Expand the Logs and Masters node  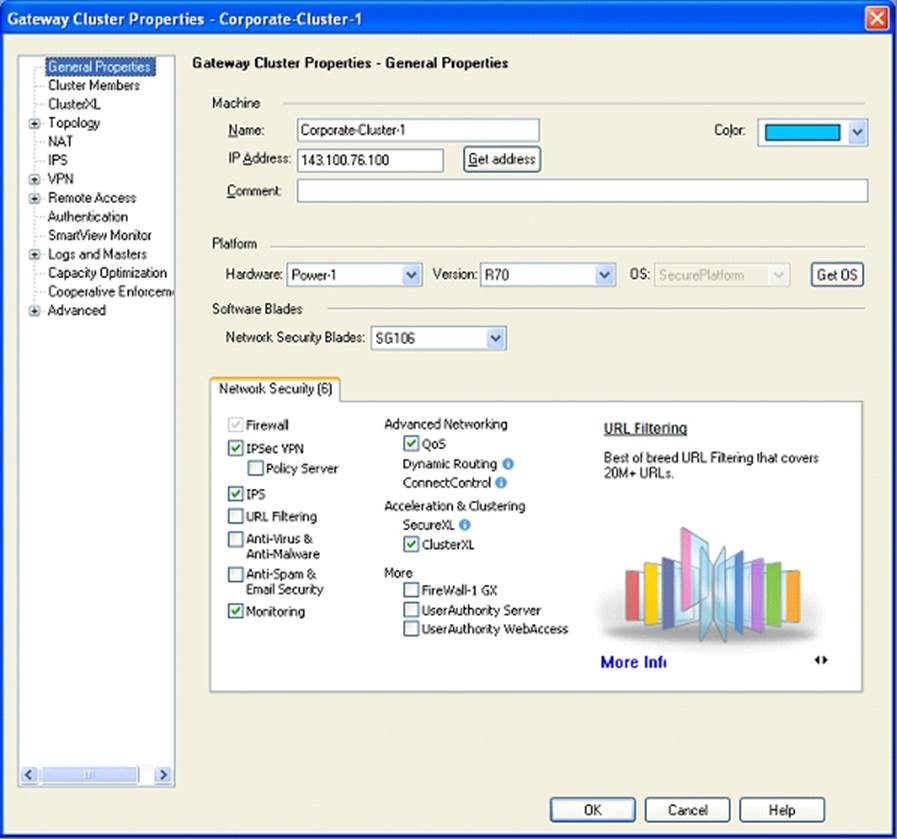35,255
